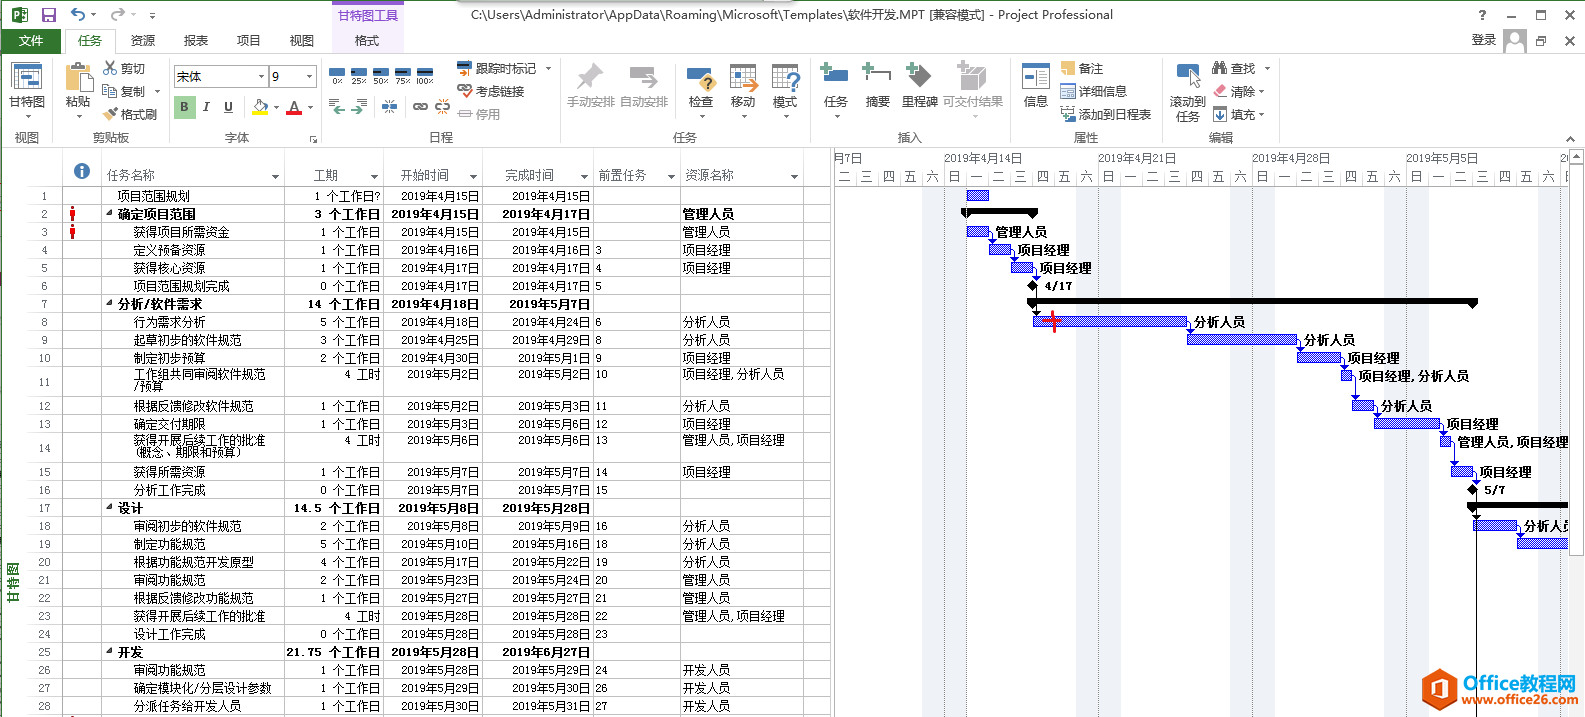
Task: Toggle Underline formatting button
Action: [228, 107]
